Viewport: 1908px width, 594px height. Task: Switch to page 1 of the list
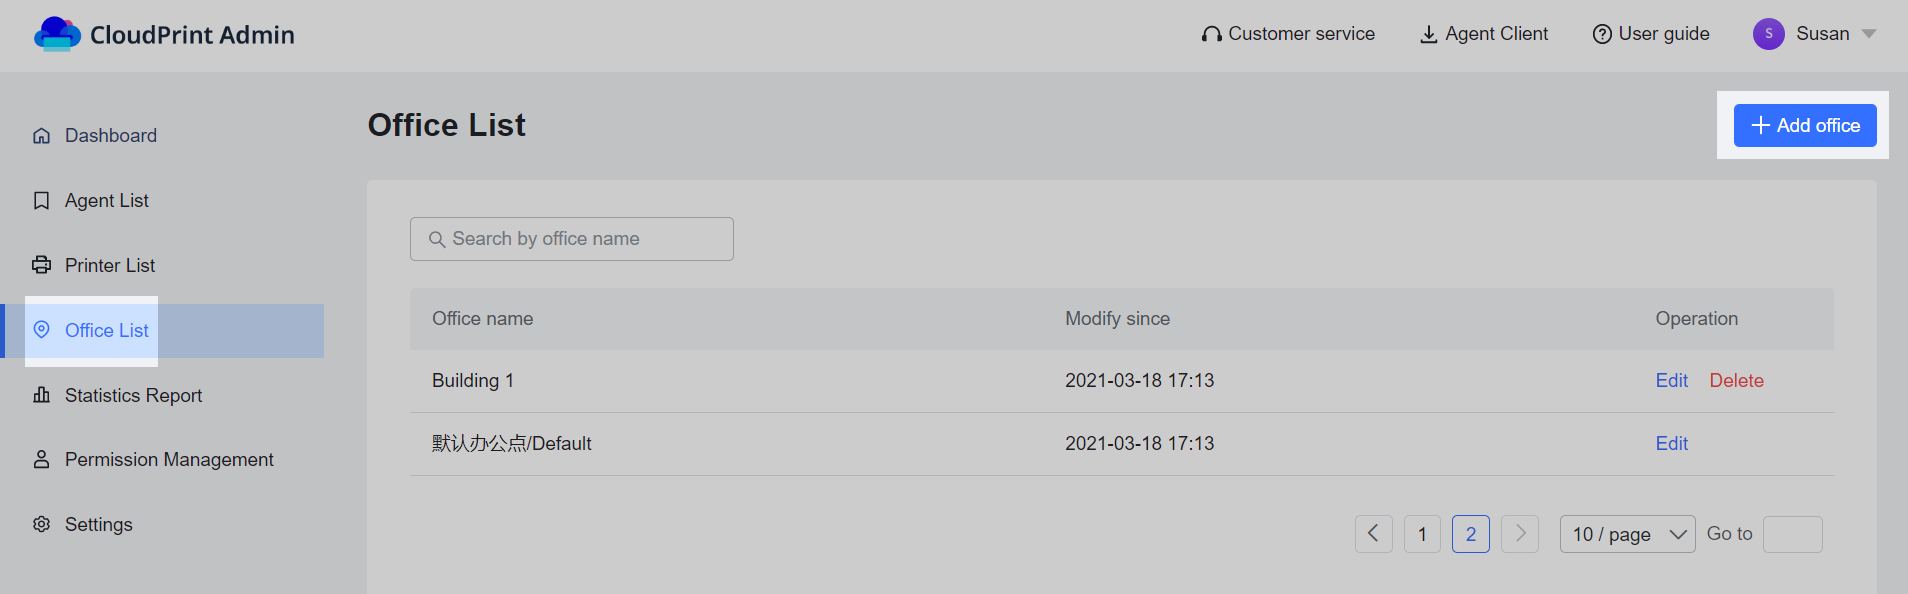pos(1422,534)
